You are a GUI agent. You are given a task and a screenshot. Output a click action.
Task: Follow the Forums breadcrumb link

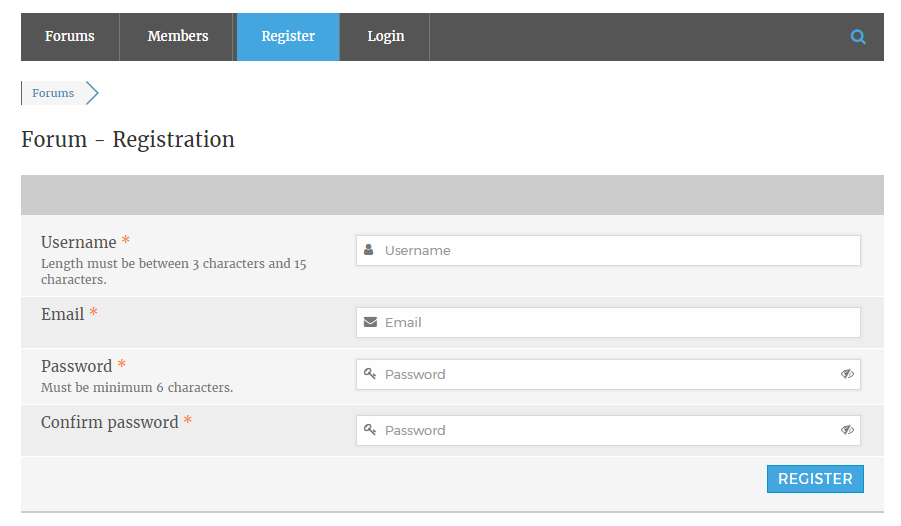53,93
